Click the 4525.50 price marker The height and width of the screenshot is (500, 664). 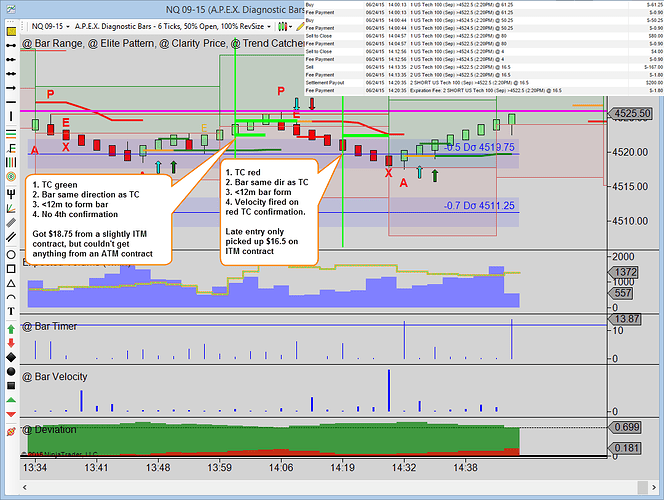pos(630,113)
